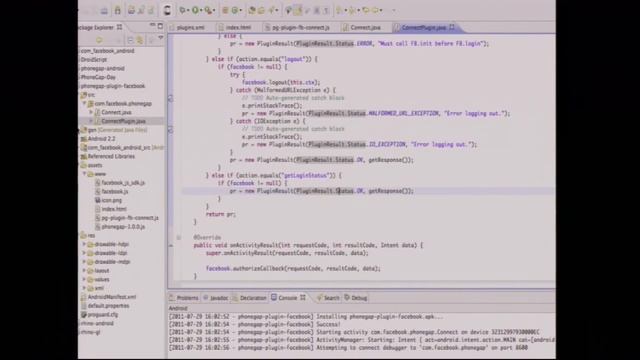Open the Android Virtual Device Manager phone icon
The height and width of the screenshot is (360, 640).
click(x=167, y=10)
